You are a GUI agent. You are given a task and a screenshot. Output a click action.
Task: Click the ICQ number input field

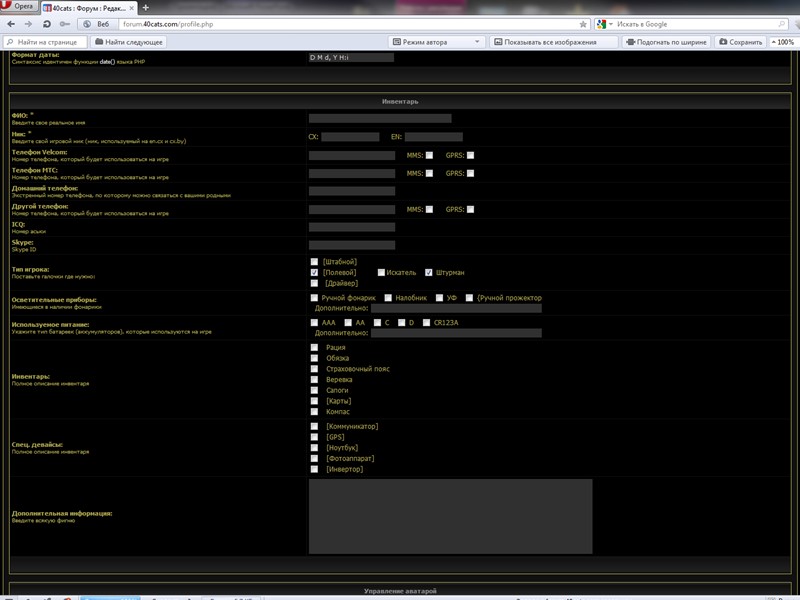pos(352,227)
